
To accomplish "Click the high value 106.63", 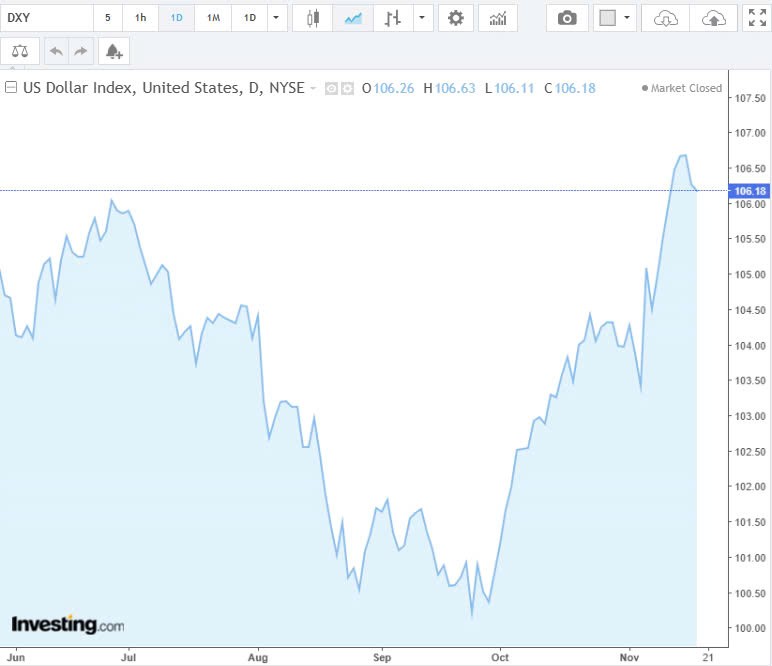I will pos(455,89).
